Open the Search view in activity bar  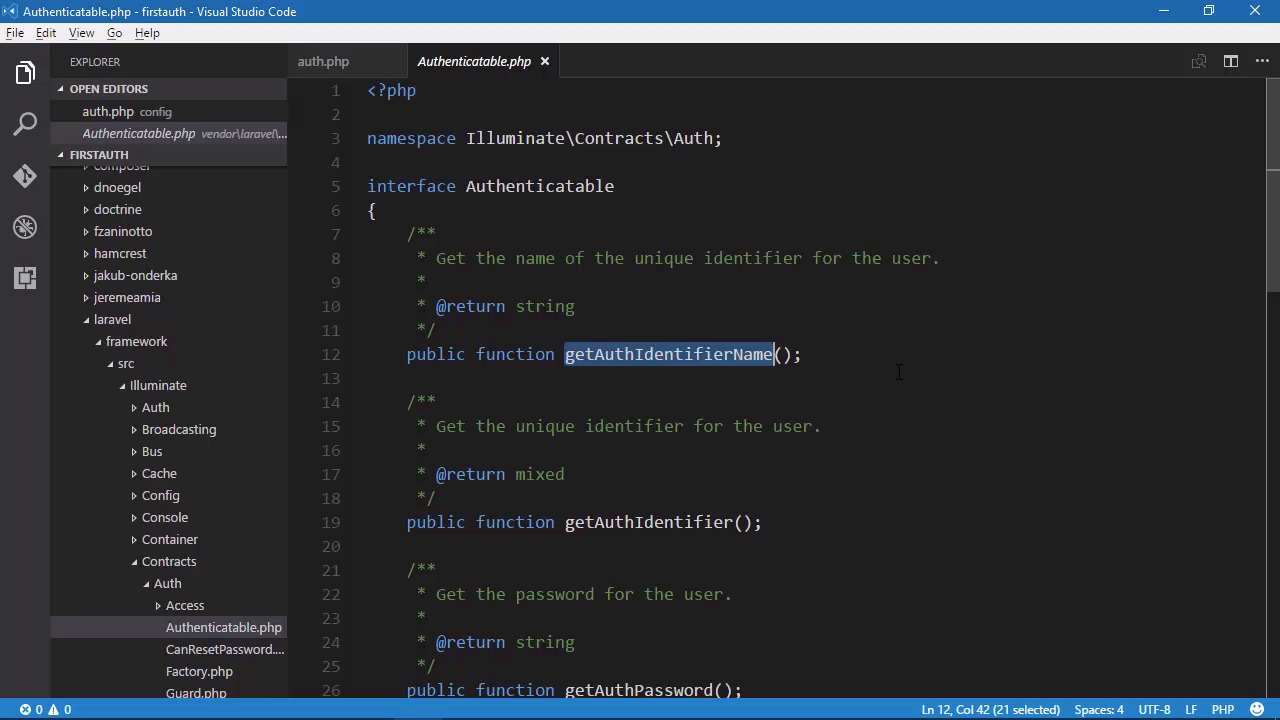click(x=25, y=124)
